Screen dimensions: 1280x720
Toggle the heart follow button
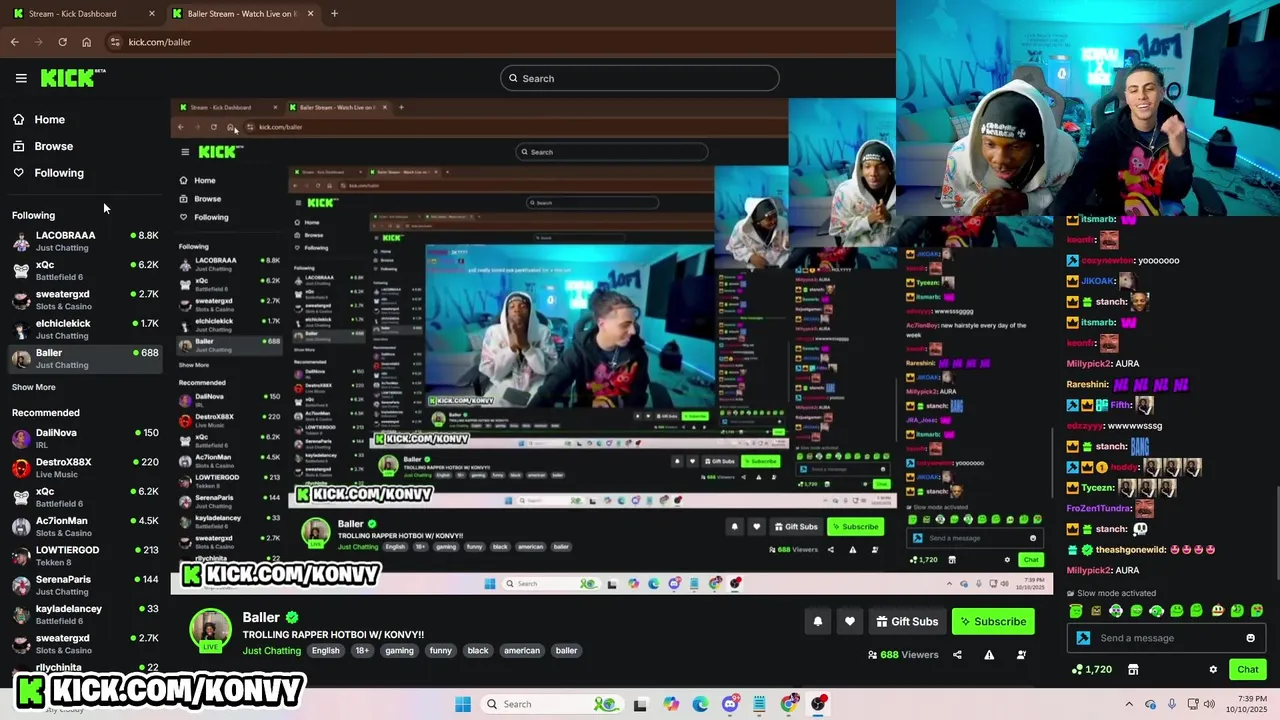pyautogui.click(x=849, y=622)
